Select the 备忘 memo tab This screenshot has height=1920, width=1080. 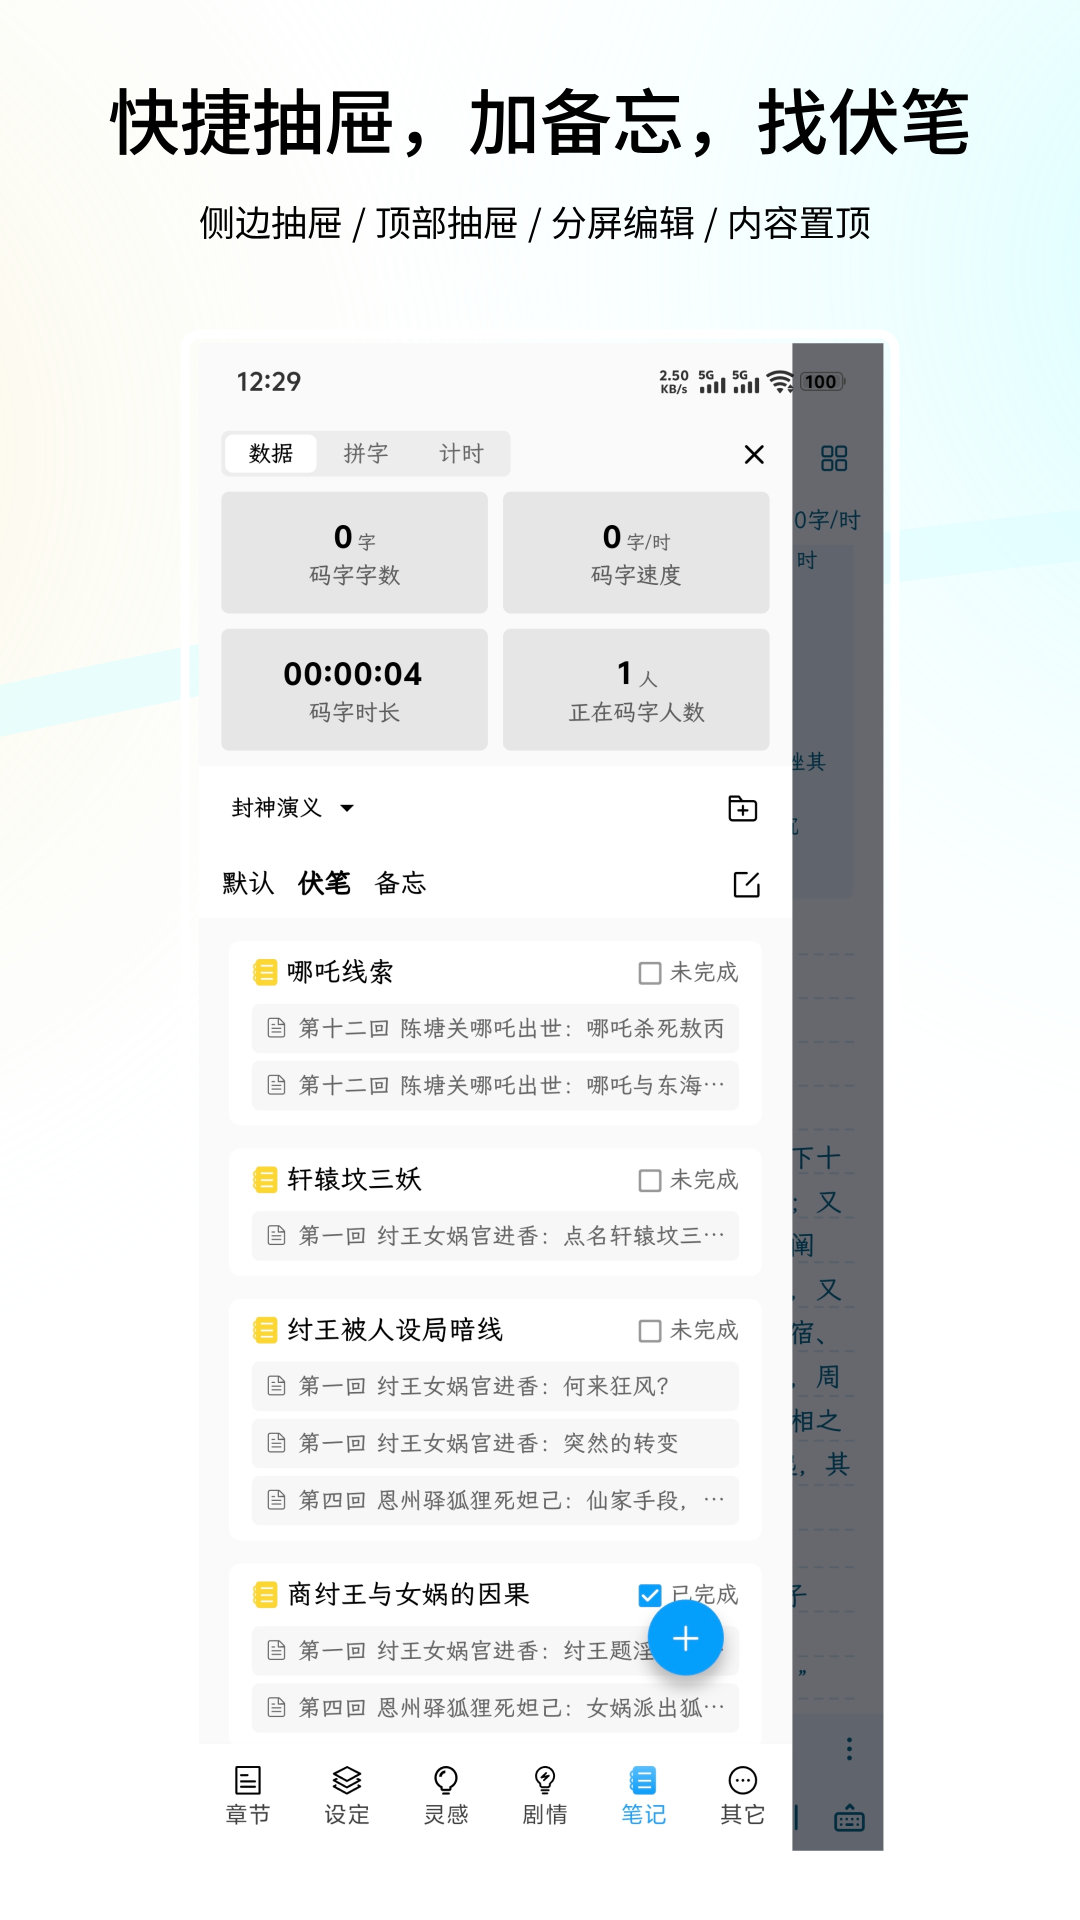(x=400, y=883)
